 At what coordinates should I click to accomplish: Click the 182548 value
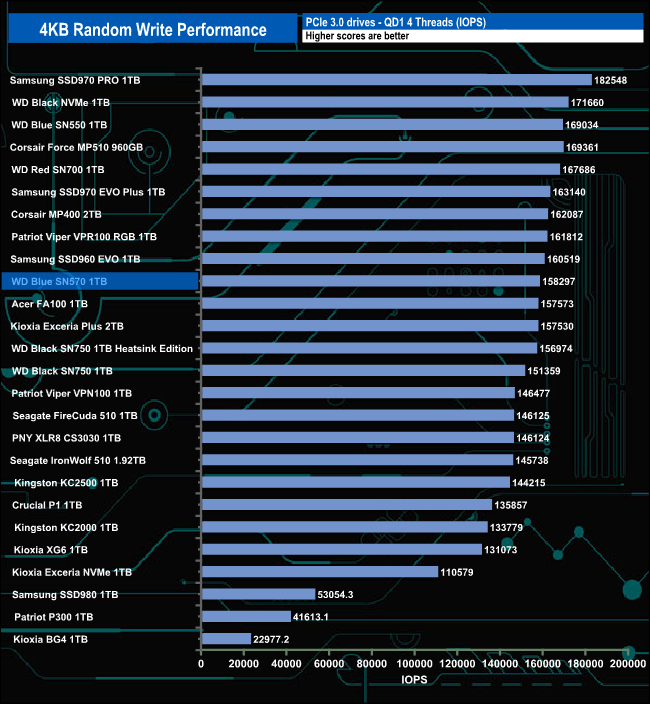point(610,80)
